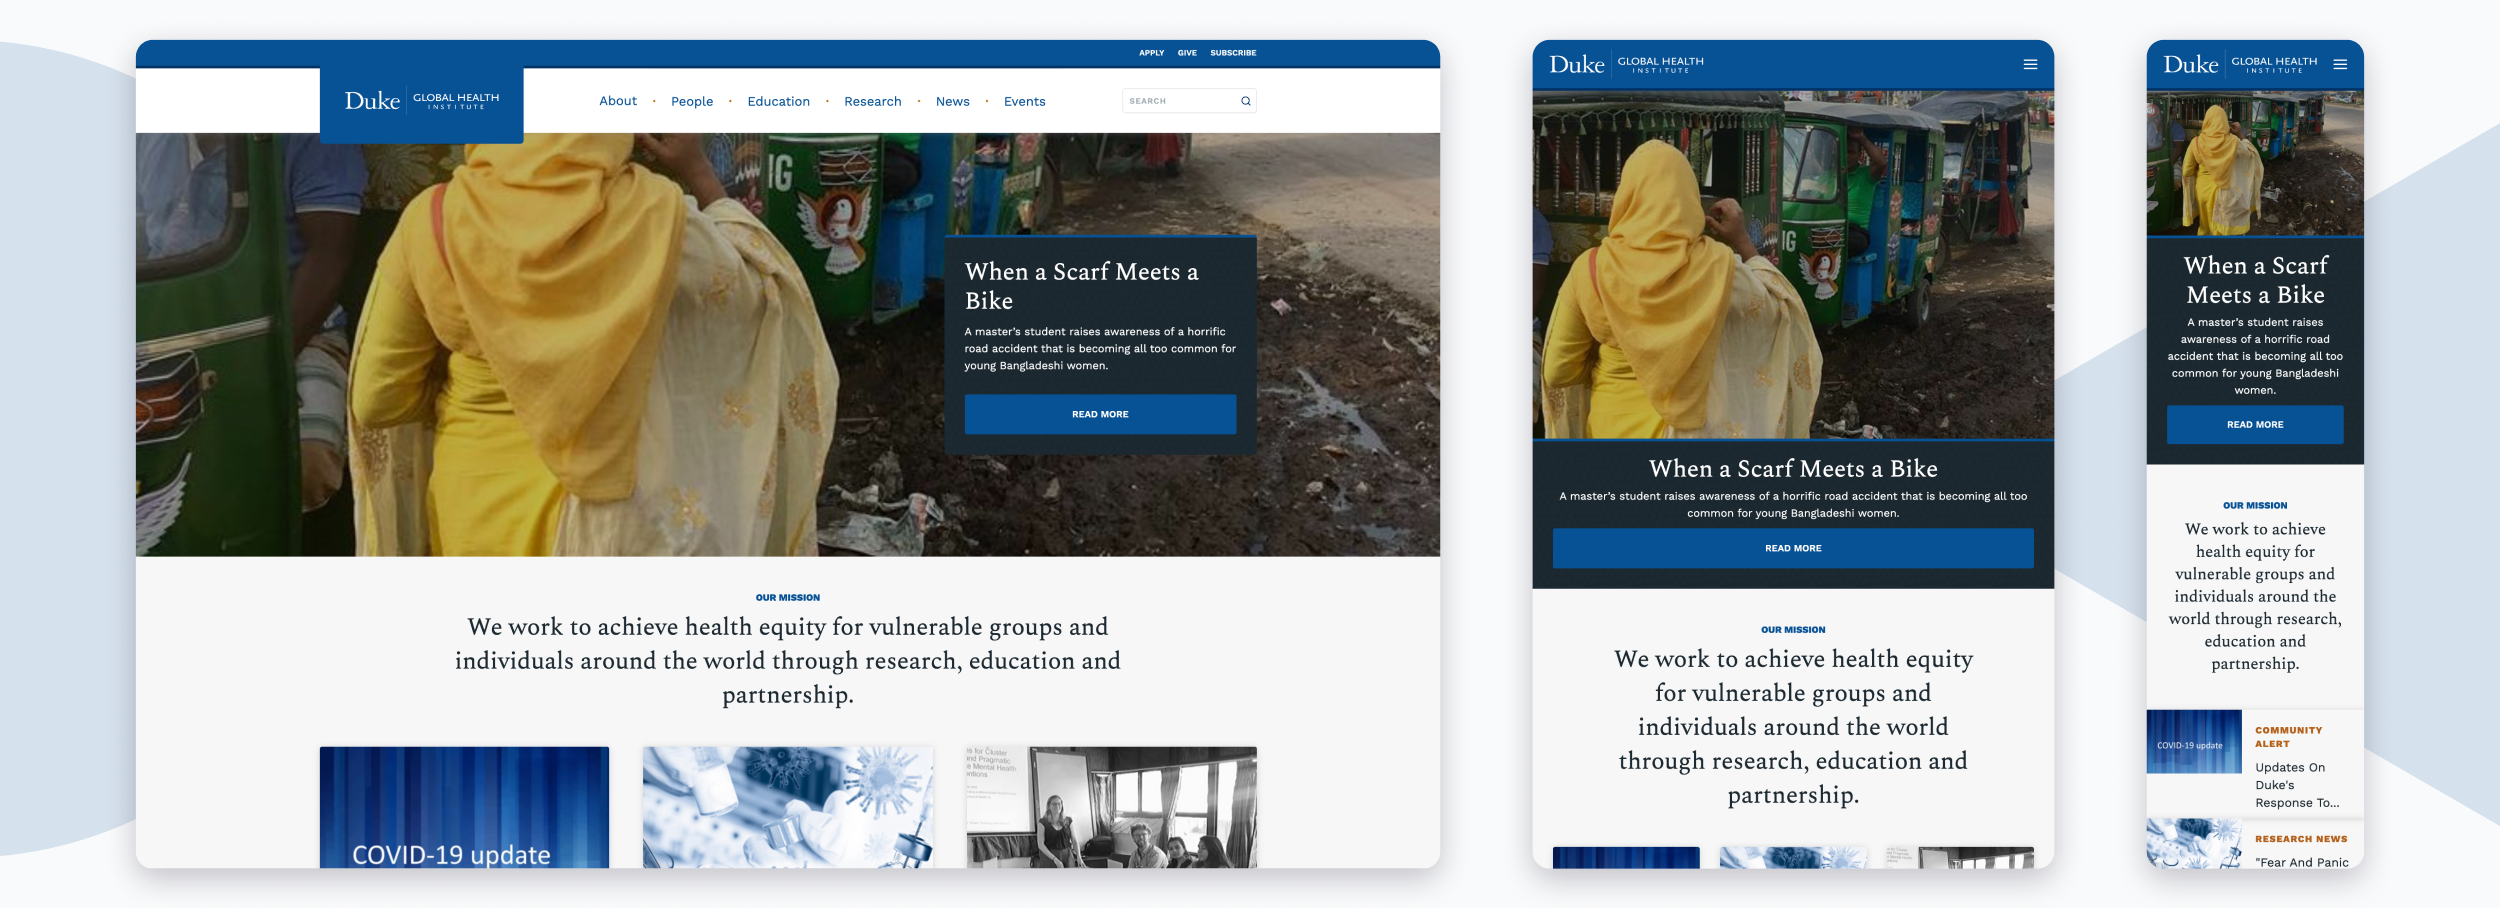Click the SUBSCRIBE link in top bar
Screen dimensions: 2500x908
coord(1233,53)
